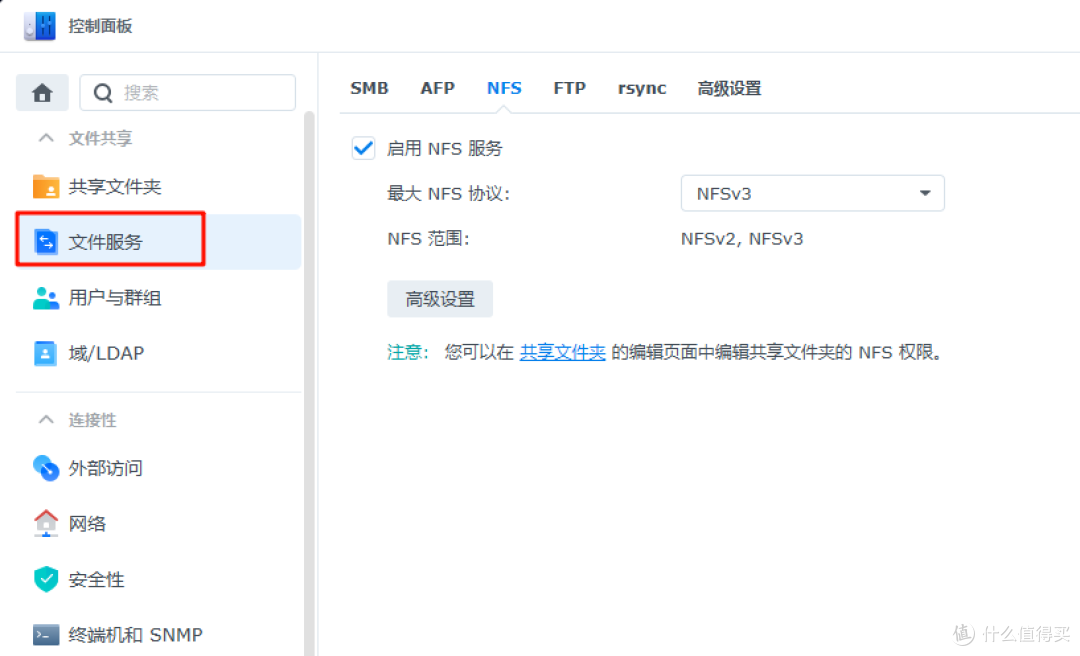Click the File Services (文件服务) icon
Image resolution: width=1080 pixels, height=656 pixels.
[x=46, y=242]
